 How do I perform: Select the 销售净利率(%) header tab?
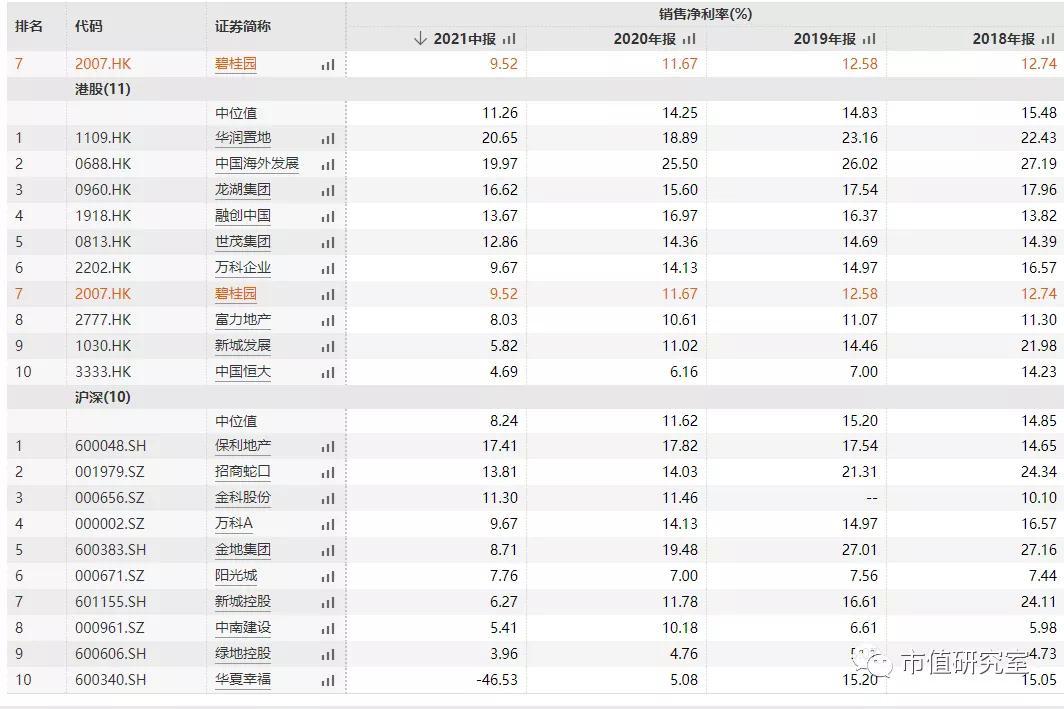pos(704,14)
